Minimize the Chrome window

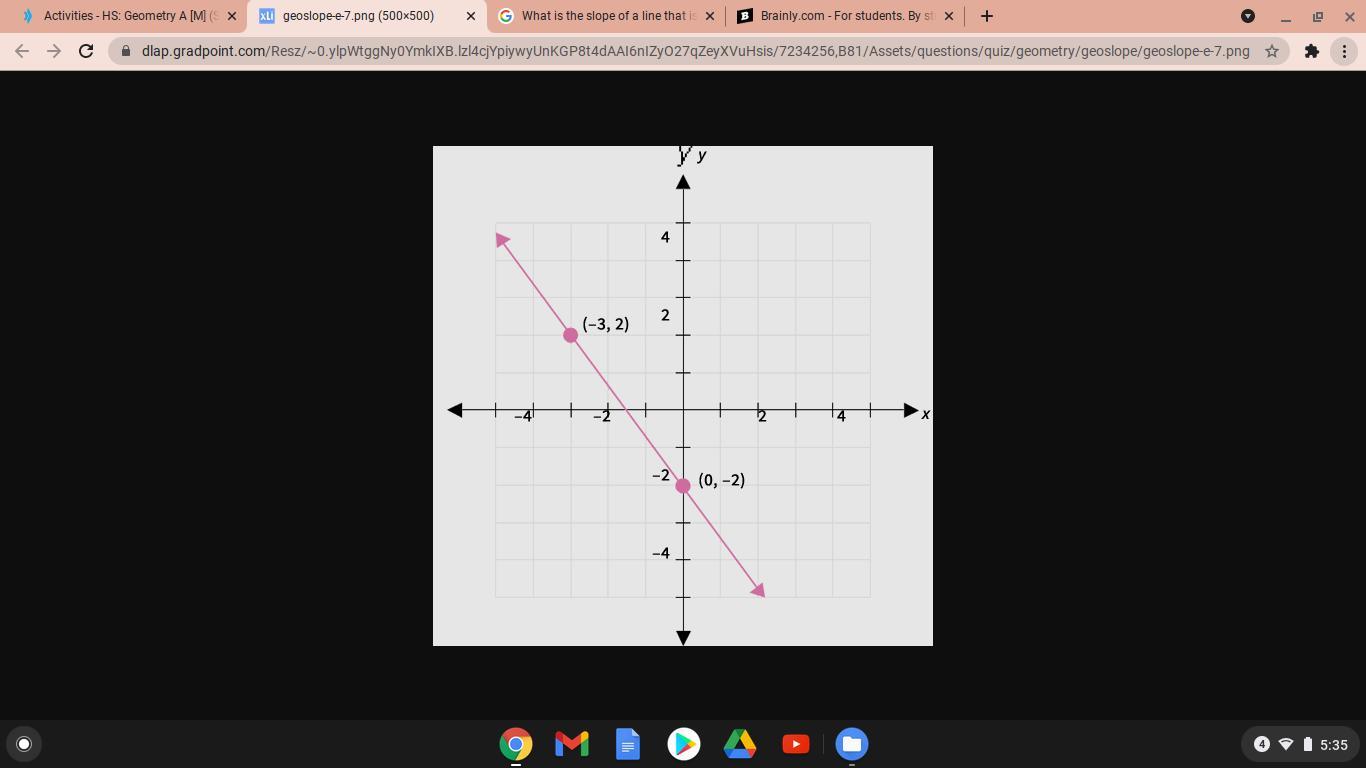[x=1286, y=16]
